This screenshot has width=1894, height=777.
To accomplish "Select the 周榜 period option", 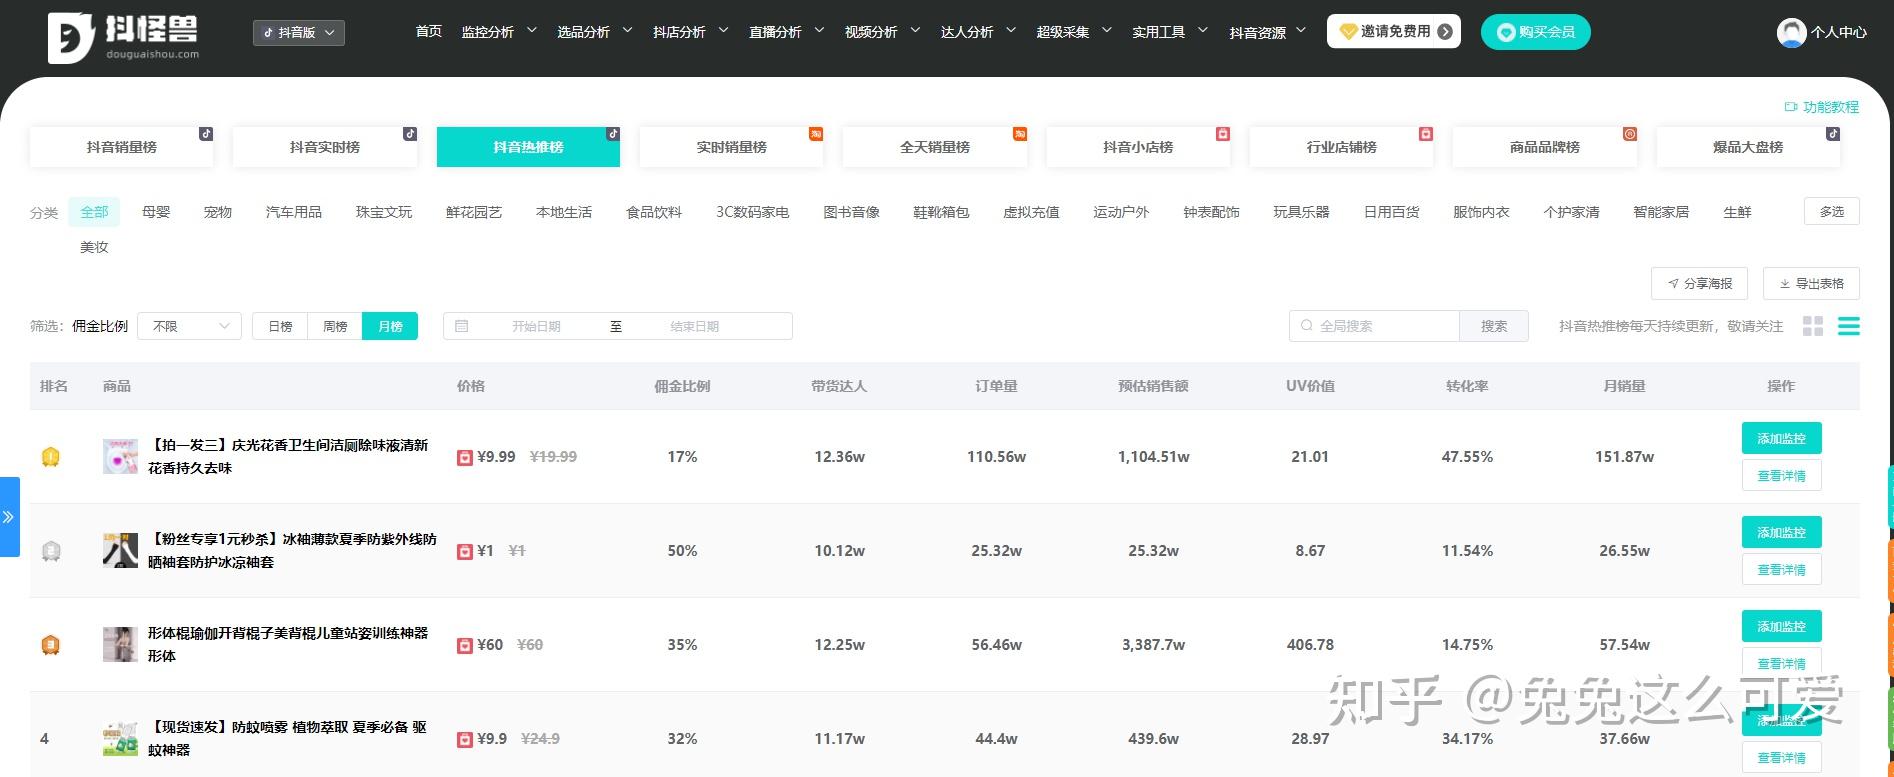I will coord(335,326).
